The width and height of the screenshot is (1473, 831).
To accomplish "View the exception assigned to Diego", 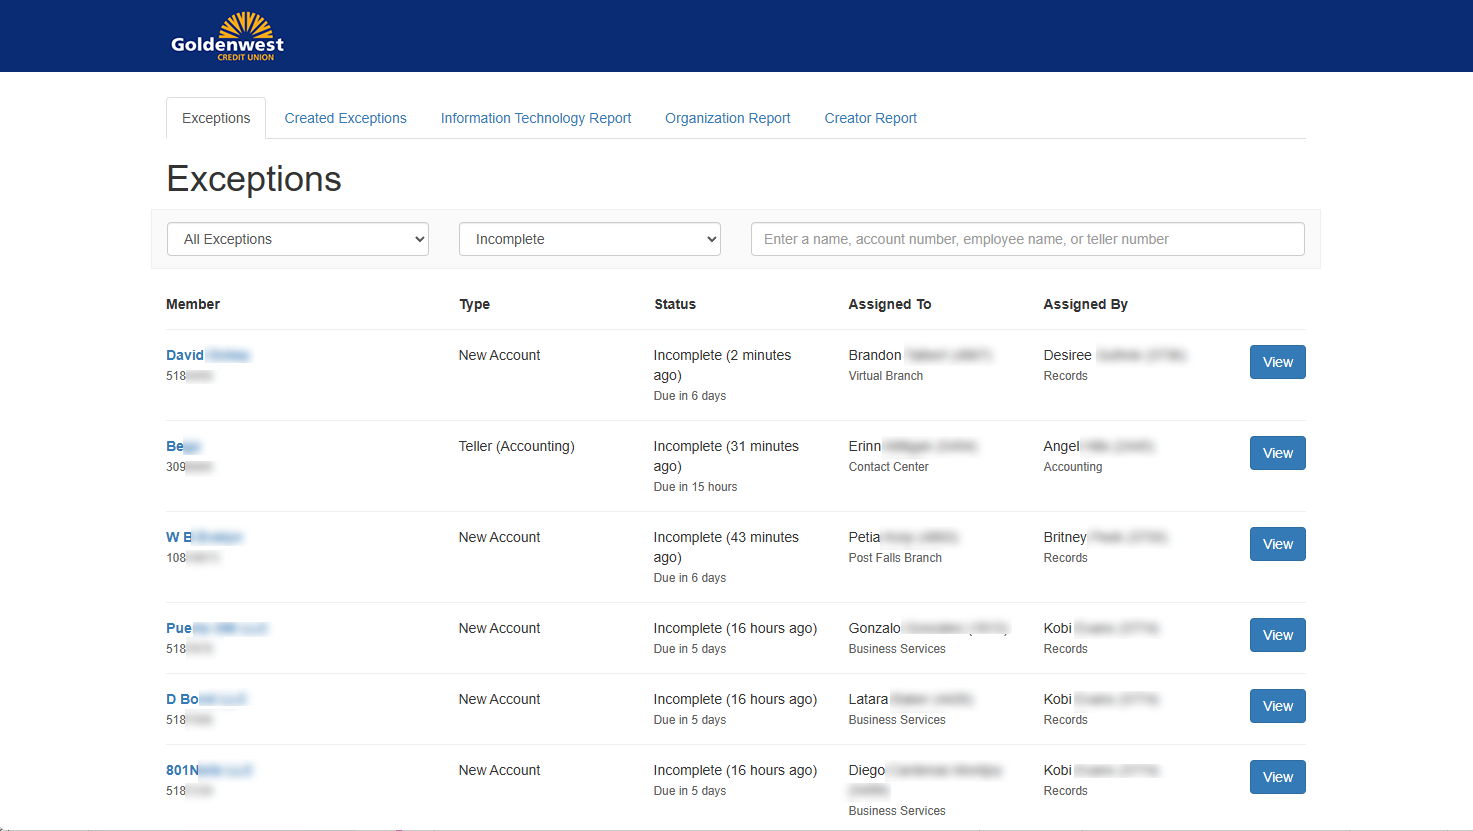I will 1277,777.
